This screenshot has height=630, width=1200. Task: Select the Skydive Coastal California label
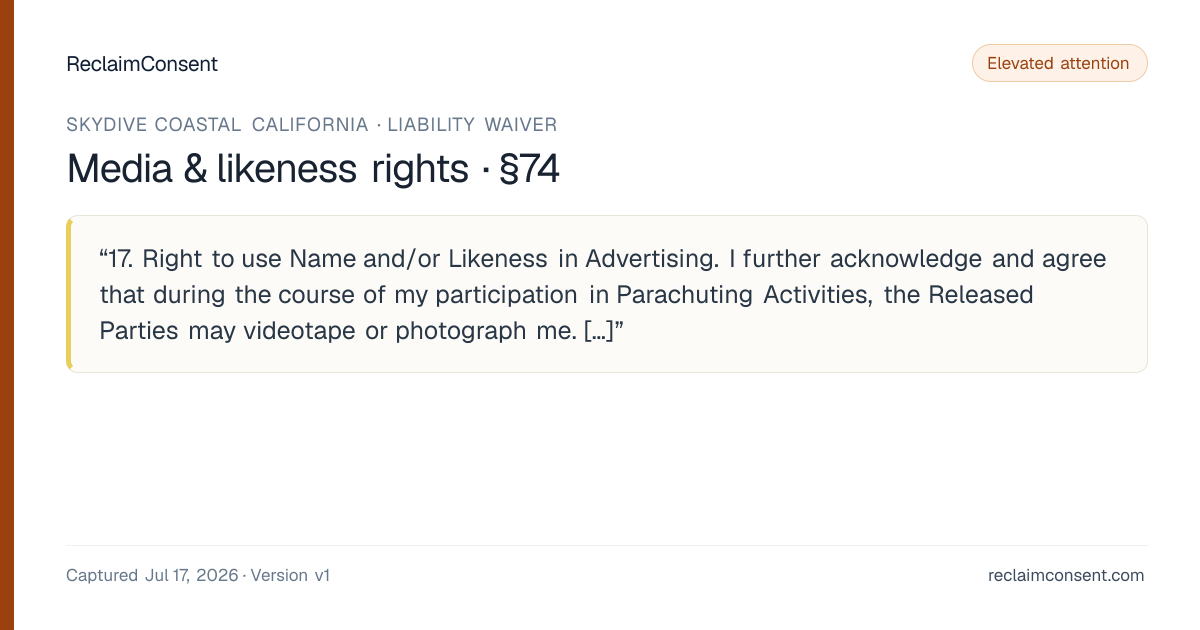[217, 125]
